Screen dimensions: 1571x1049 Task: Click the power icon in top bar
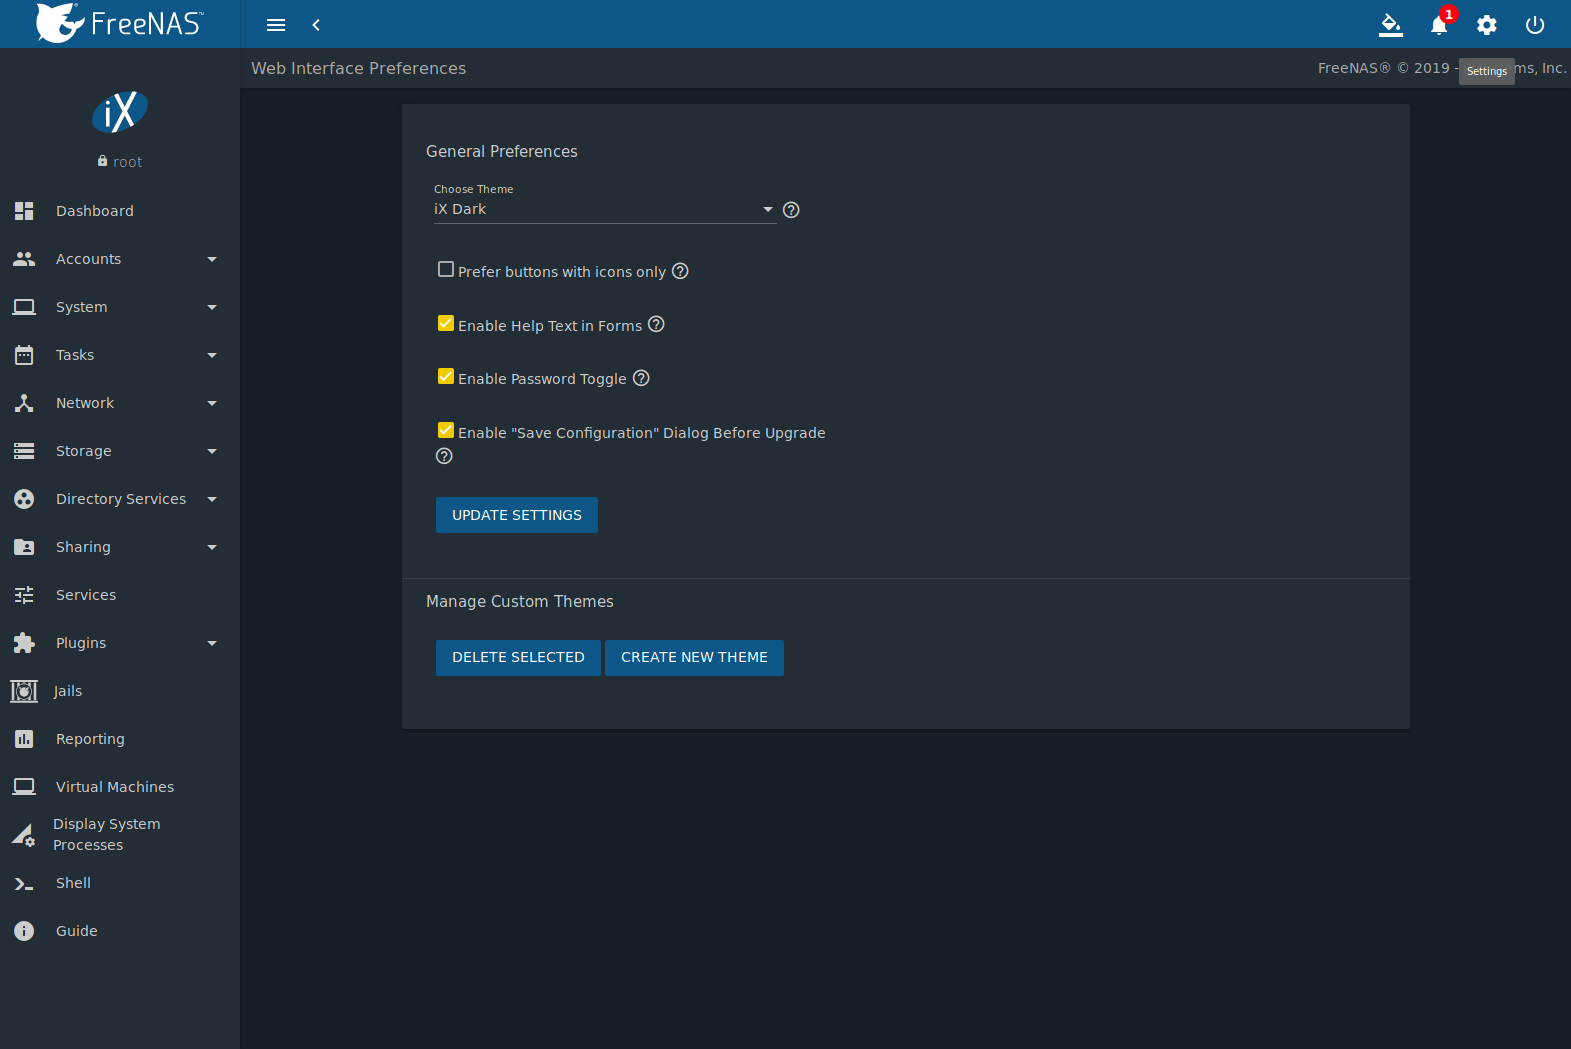pos(1535,25)
